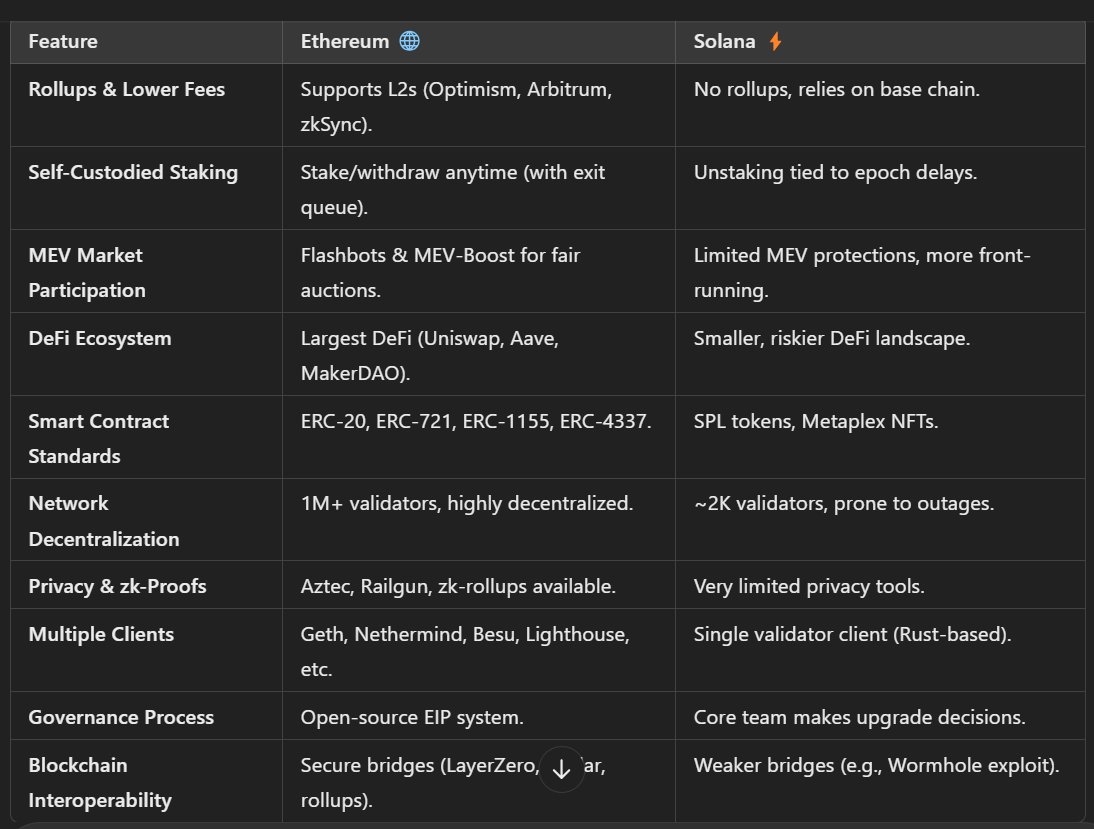Click the 'Governance Process' row label
The width and height of the screenshot is (1094, 829).
coord(121,717)
